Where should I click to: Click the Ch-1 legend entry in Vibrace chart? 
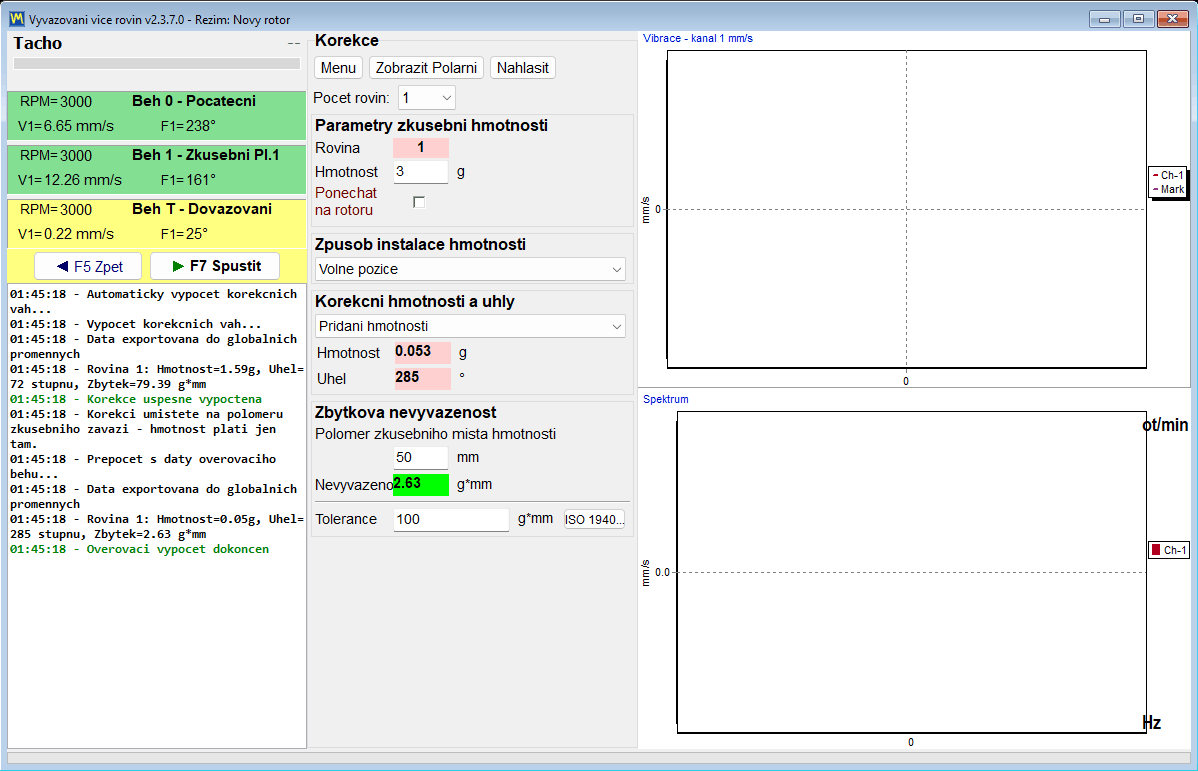pyautogui.click(x=1167, y=175)
